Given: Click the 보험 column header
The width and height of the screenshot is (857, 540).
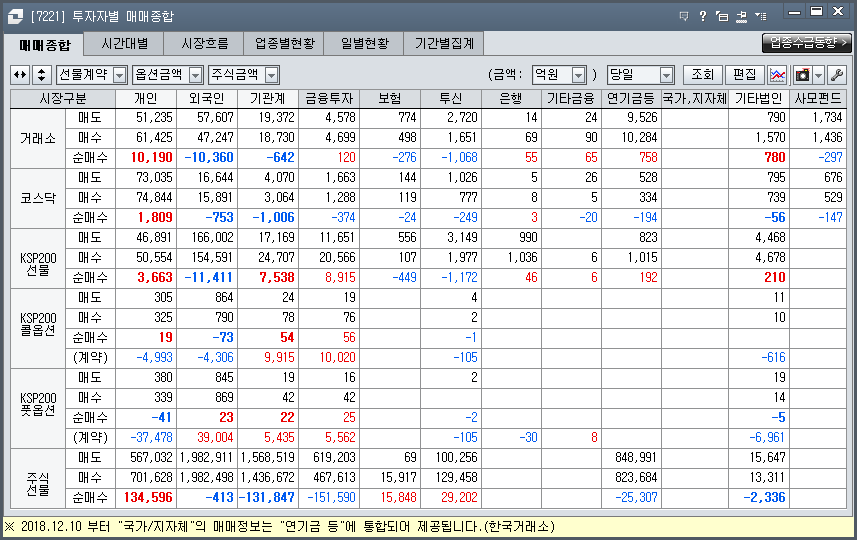Looking at the screenshot, I should pos(390,98).
